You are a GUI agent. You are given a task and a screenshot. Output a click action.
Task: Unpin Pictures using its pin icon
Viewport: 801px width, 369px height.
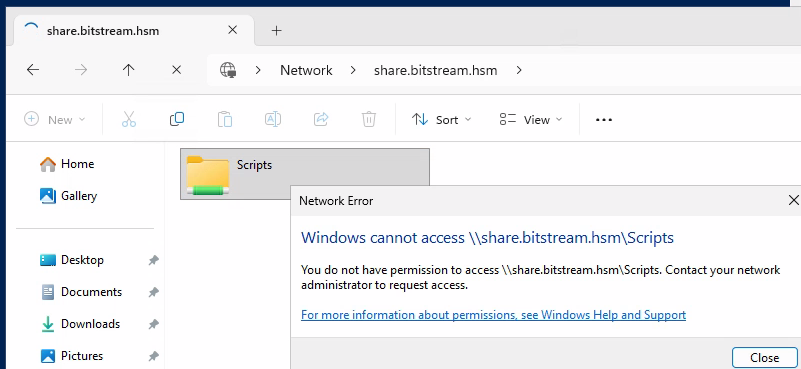pos(153,356)
